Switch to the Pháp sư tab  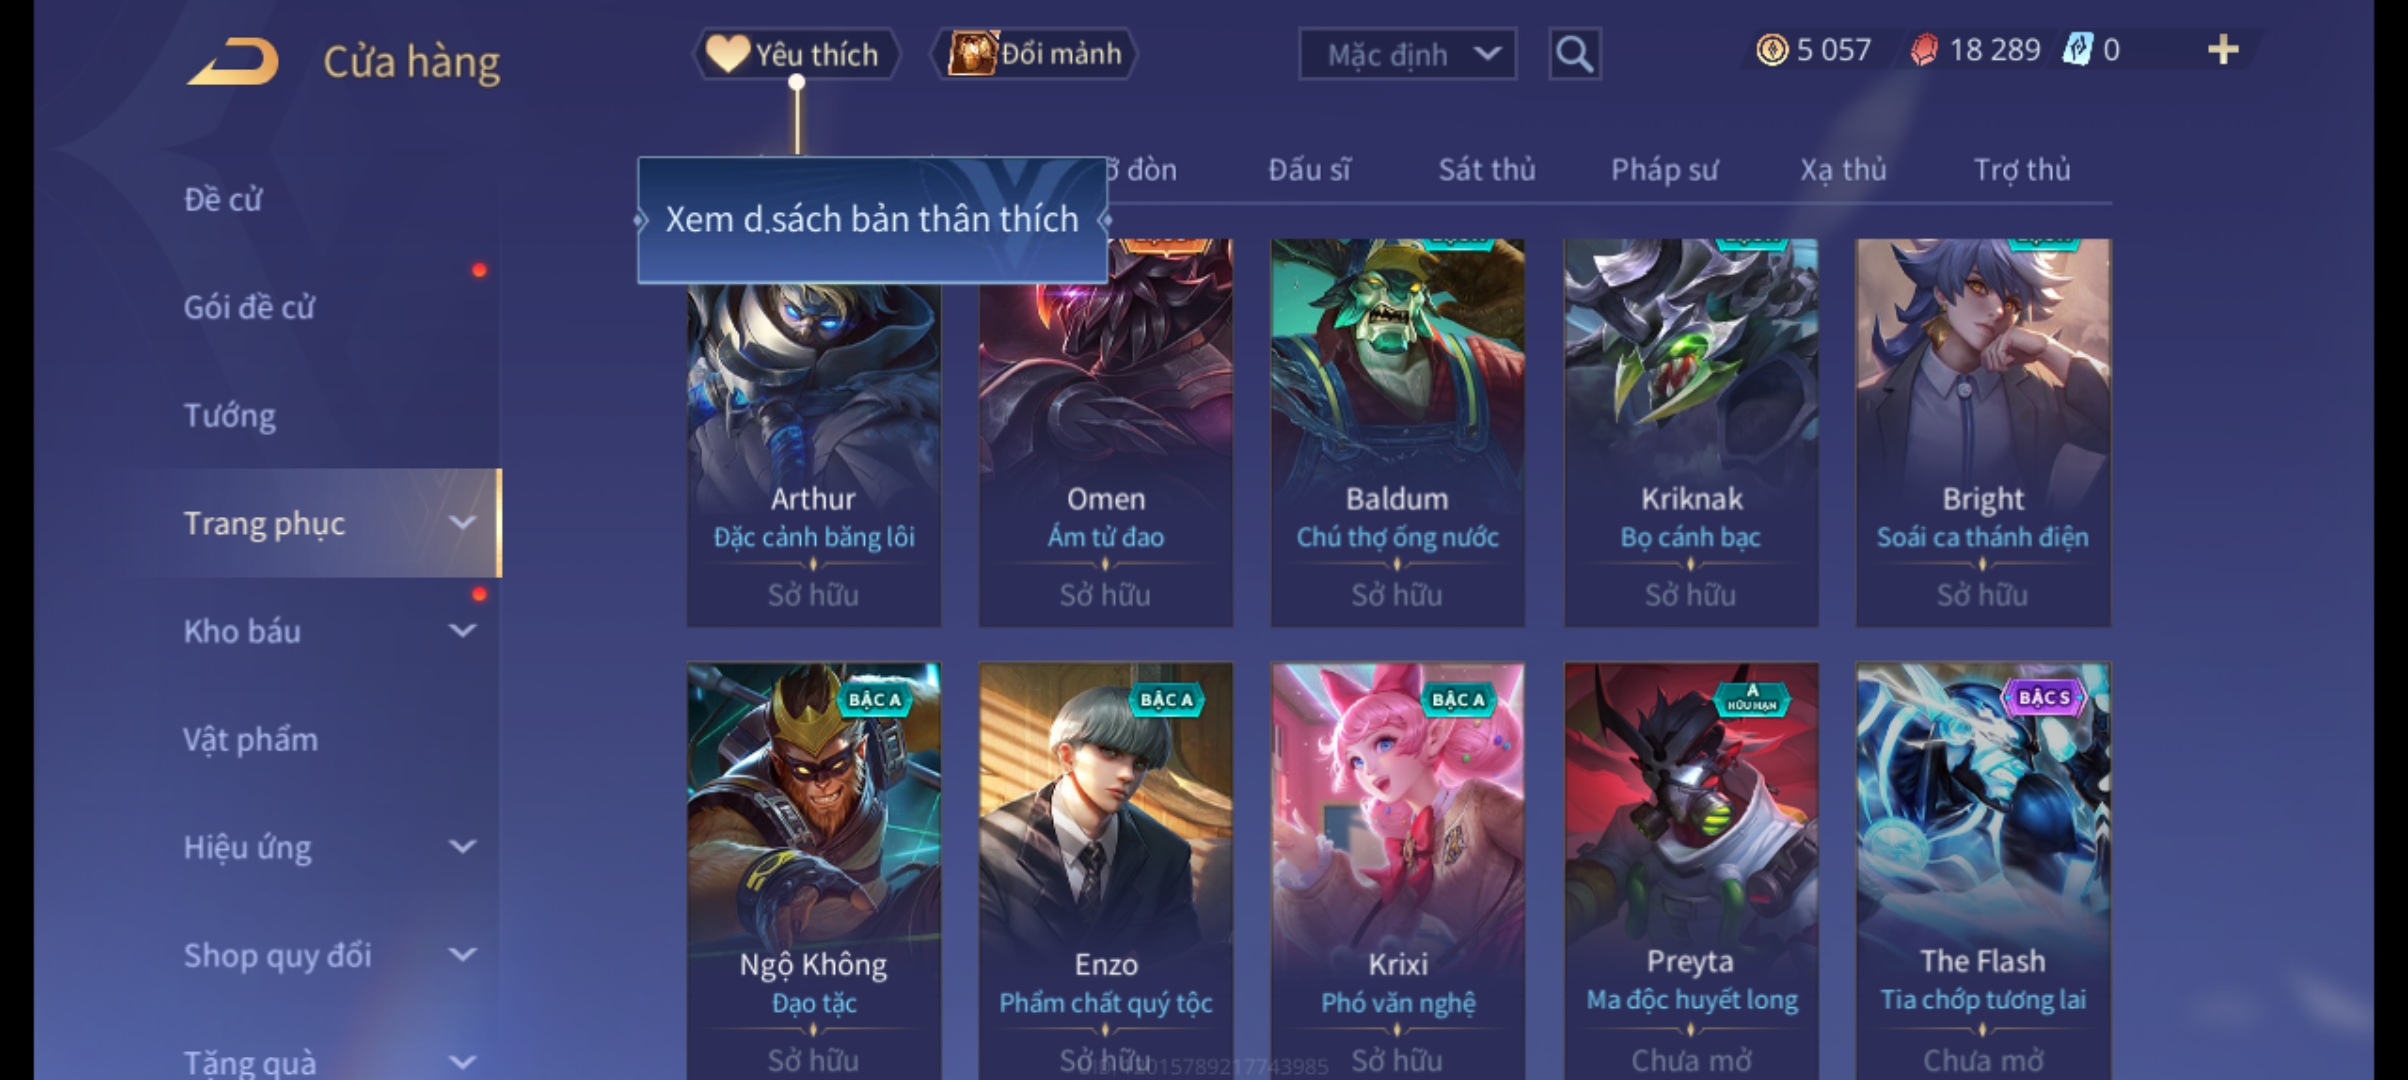(x=1664, y=170)
